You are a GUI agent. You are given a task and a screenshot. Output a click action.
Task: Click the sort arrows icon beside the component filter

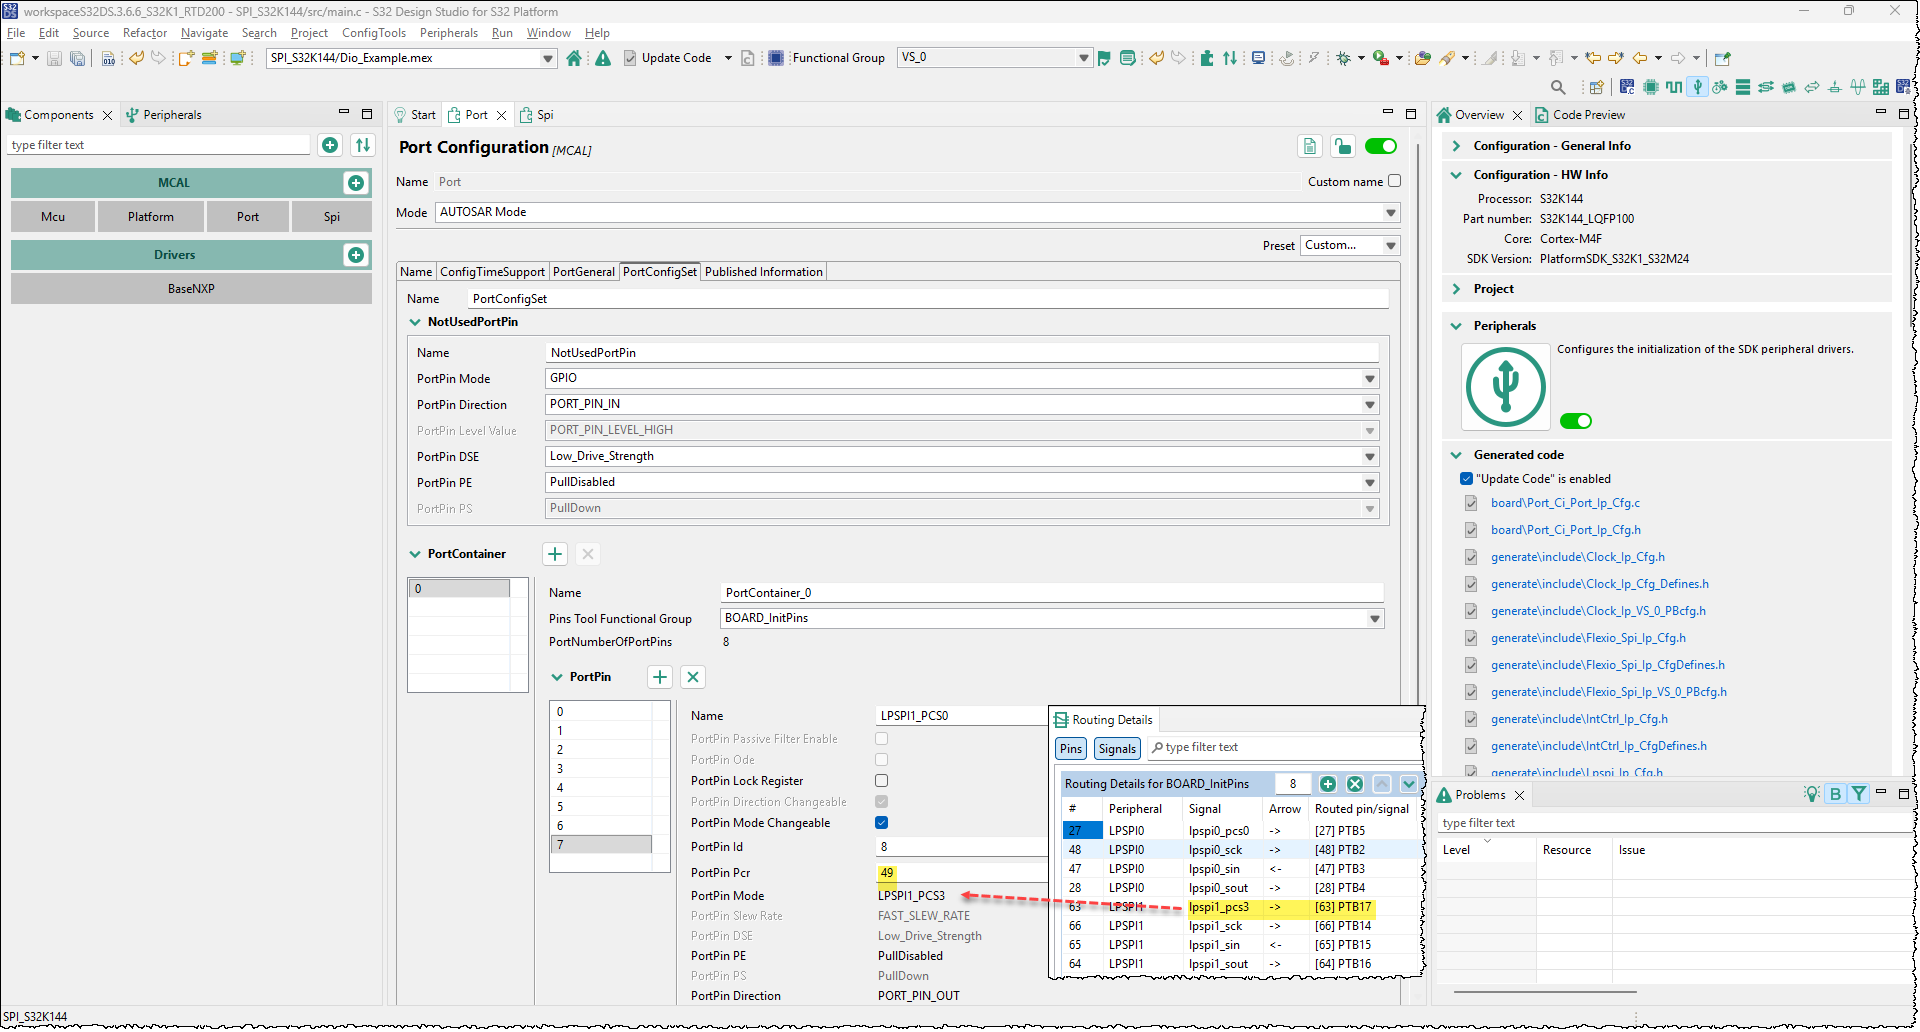point(363,145)
